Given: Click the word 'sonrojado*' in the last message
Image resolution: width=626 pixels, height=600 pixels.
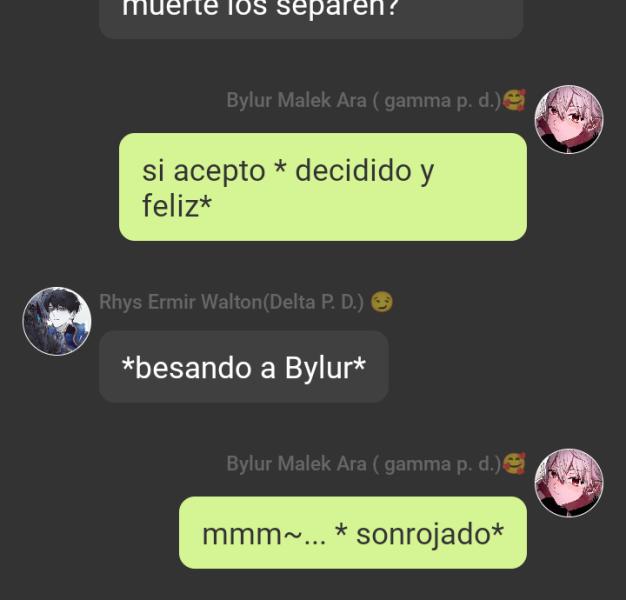Looking at the screenshot, I should pos(430,535).
